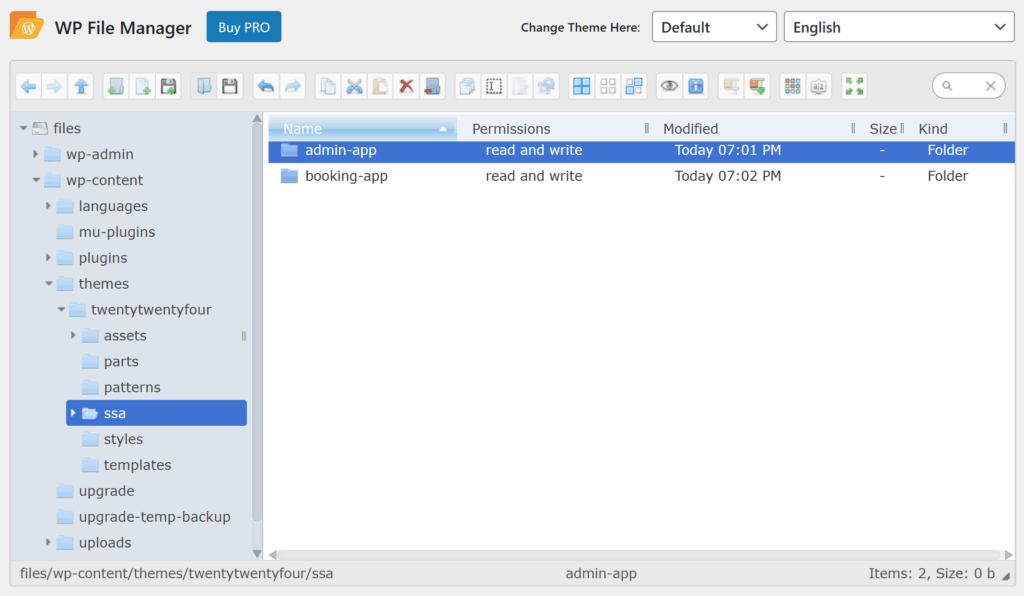Toggle fullscreen mode with the green arrows icon
Viewport: 1024px width, 596px height.
pos(854,86)
